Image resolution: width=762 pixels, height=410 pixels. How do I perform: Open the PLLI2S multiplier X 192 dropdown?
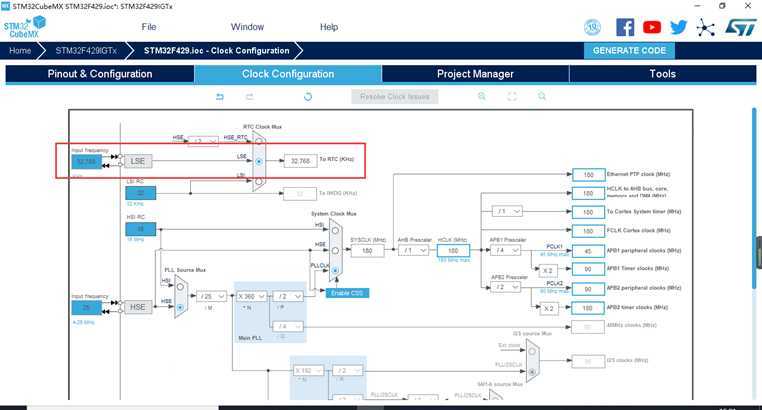[308, 370]
